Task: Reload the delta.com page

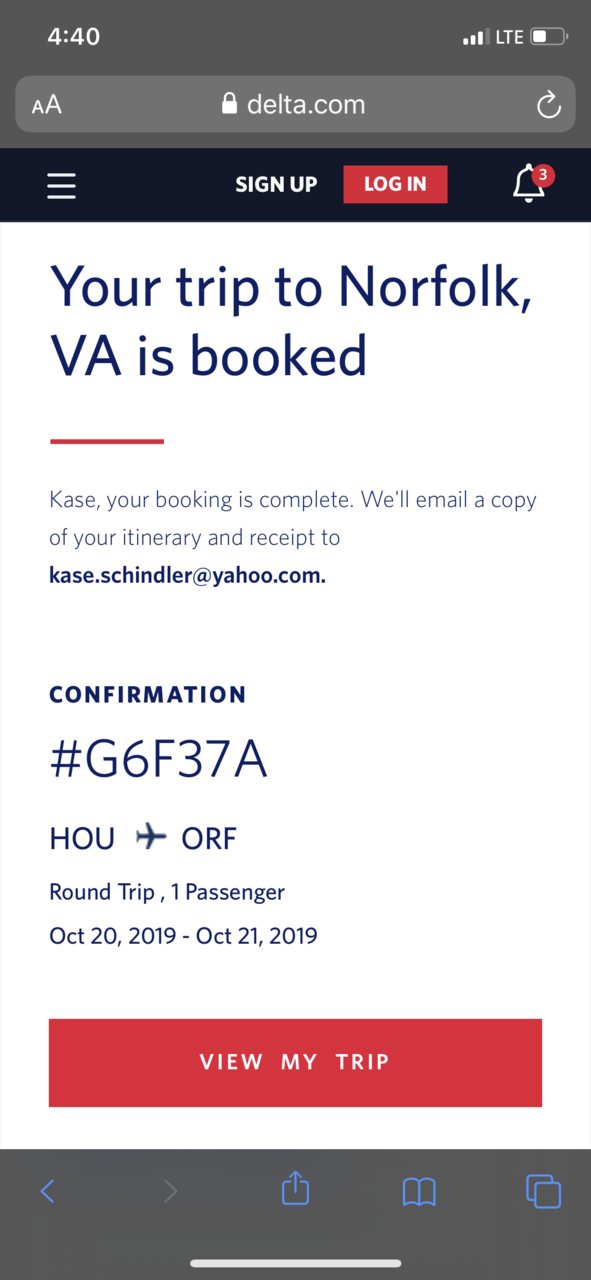Action: (548, 105)
